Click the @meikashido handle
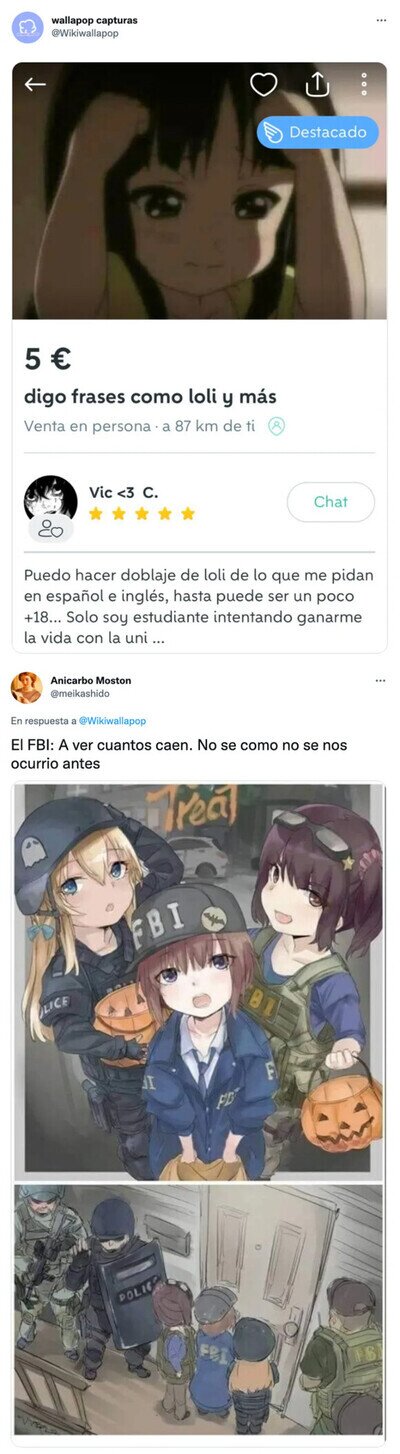The height and width of the screenshot is (1454, 400). coord(80,693)
